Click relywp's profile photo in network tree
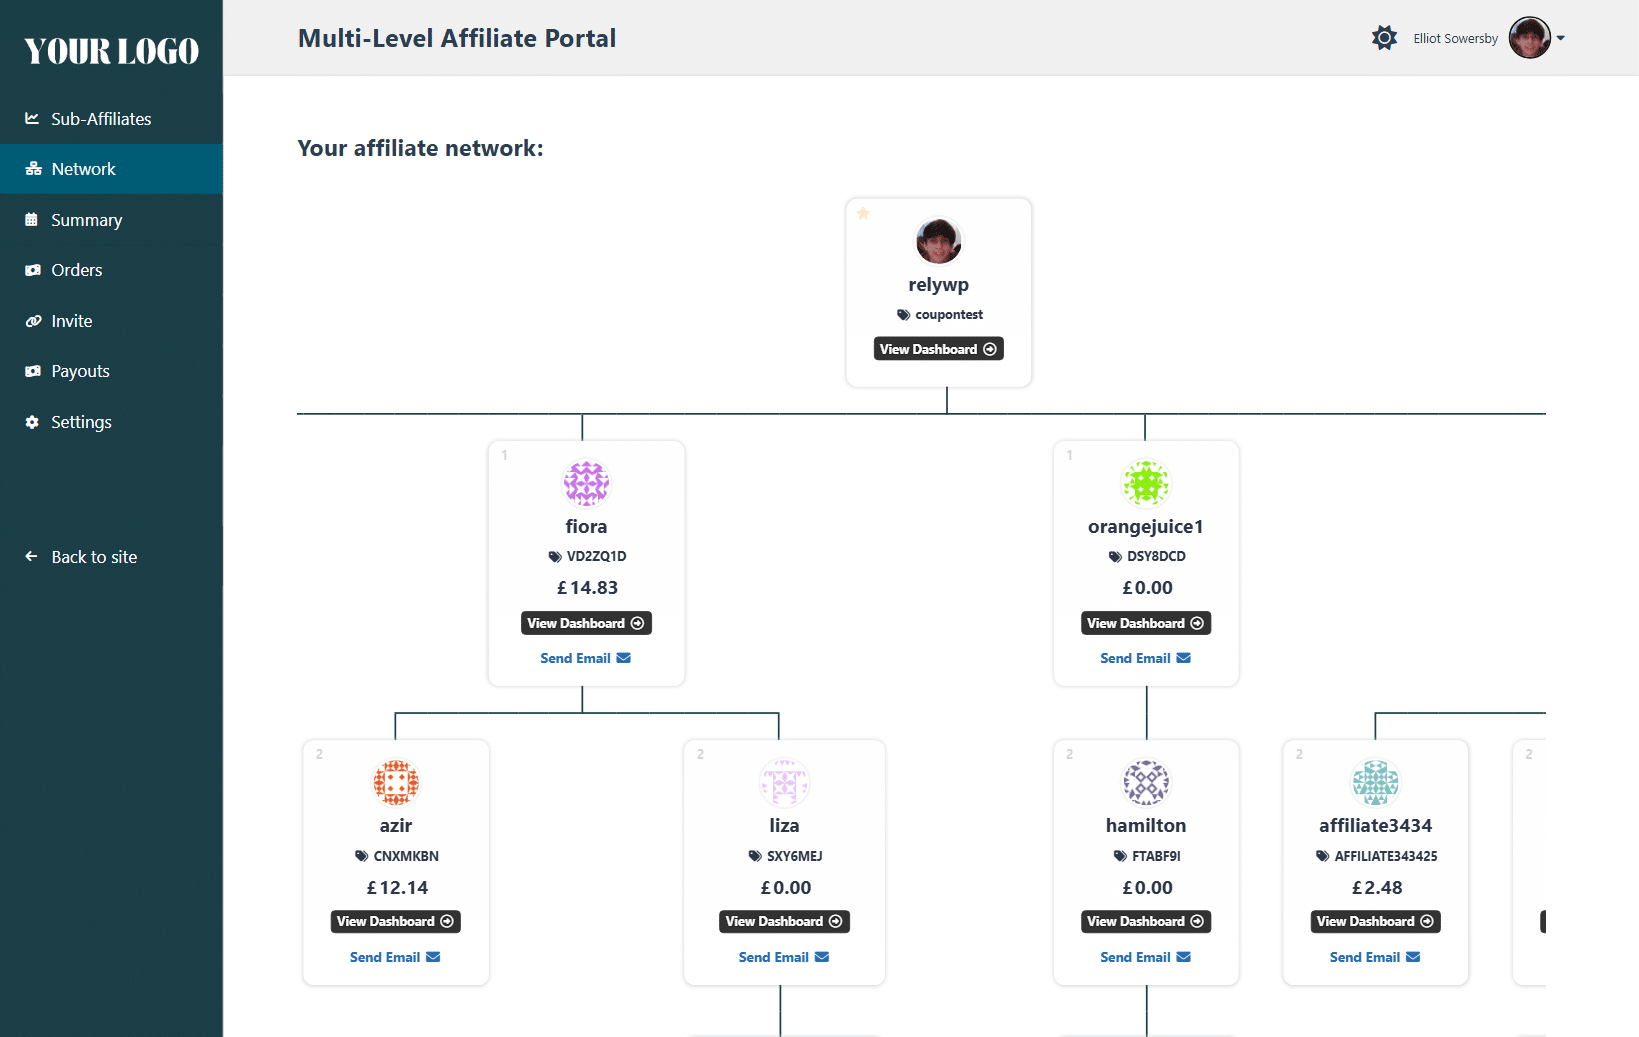The width and height of the screenshot is (1639, 1037). click(938, 241)
